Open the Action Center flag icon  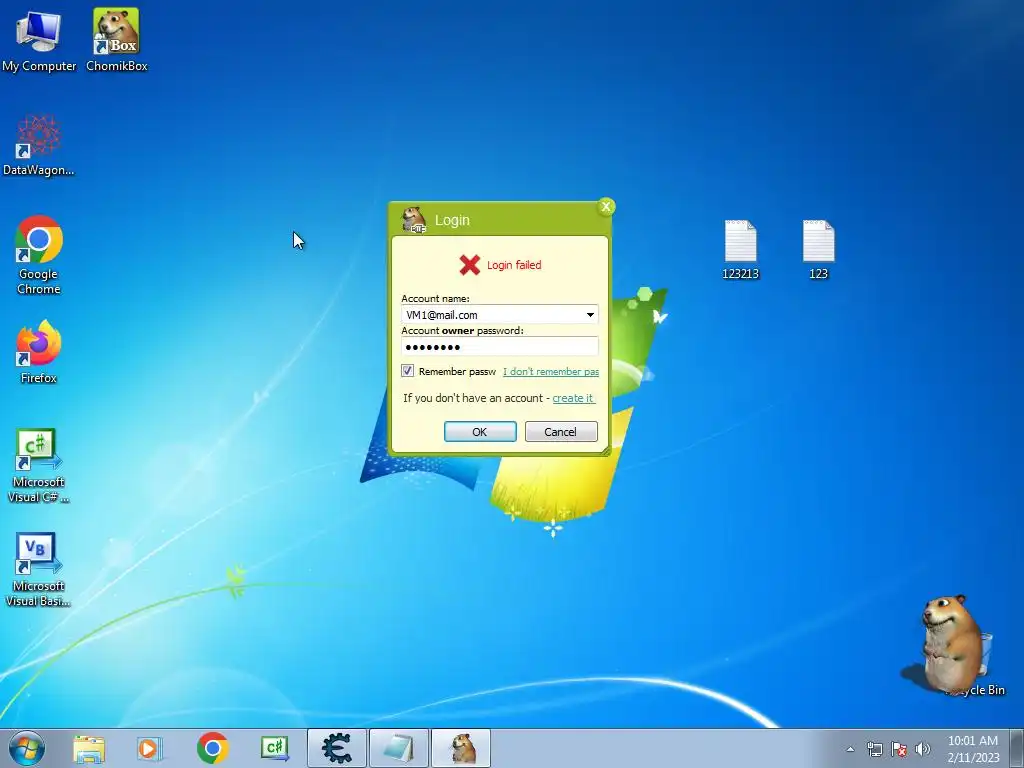click(x=899, y=749)
